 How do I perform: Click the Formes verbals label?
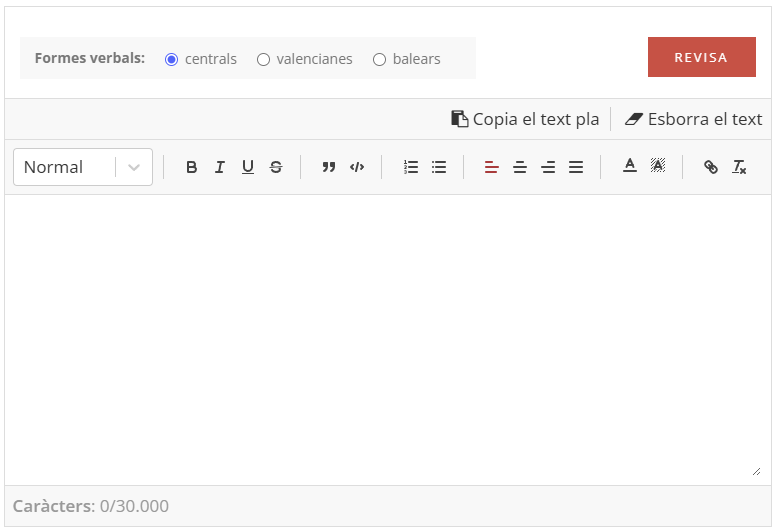click(90, 58)
